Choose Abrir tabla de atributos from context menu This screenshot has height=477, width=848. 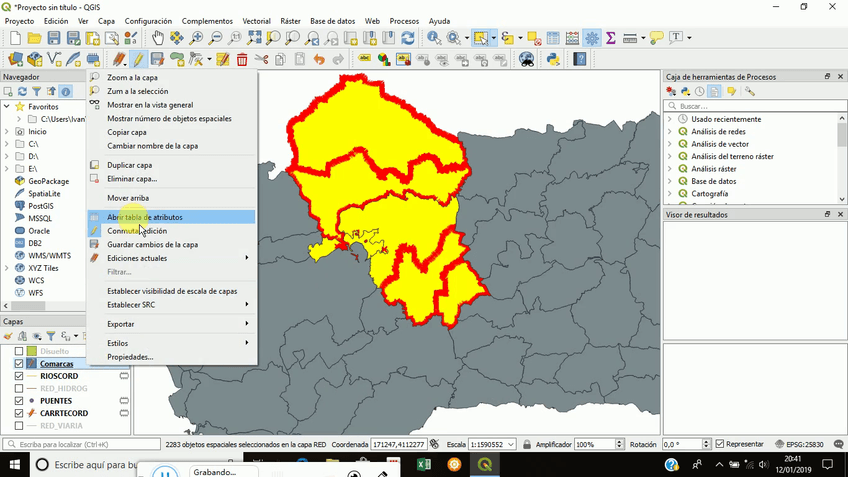tap(145, 217)
